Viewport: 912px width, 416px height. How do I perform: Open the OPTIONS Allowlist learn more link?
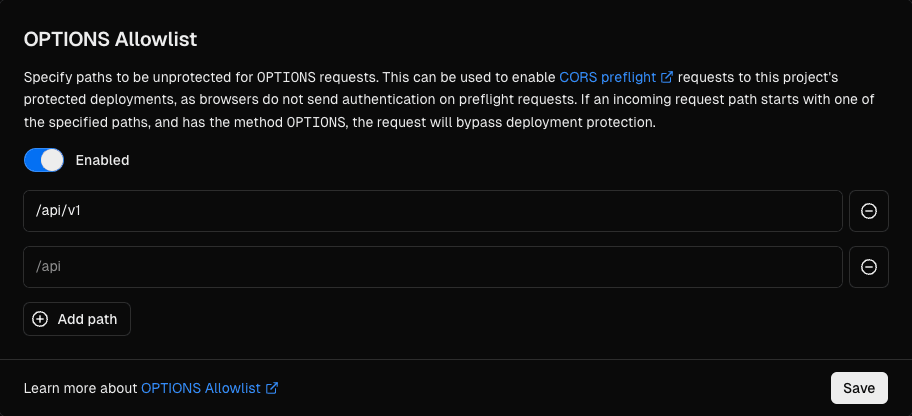click(202, 388)
